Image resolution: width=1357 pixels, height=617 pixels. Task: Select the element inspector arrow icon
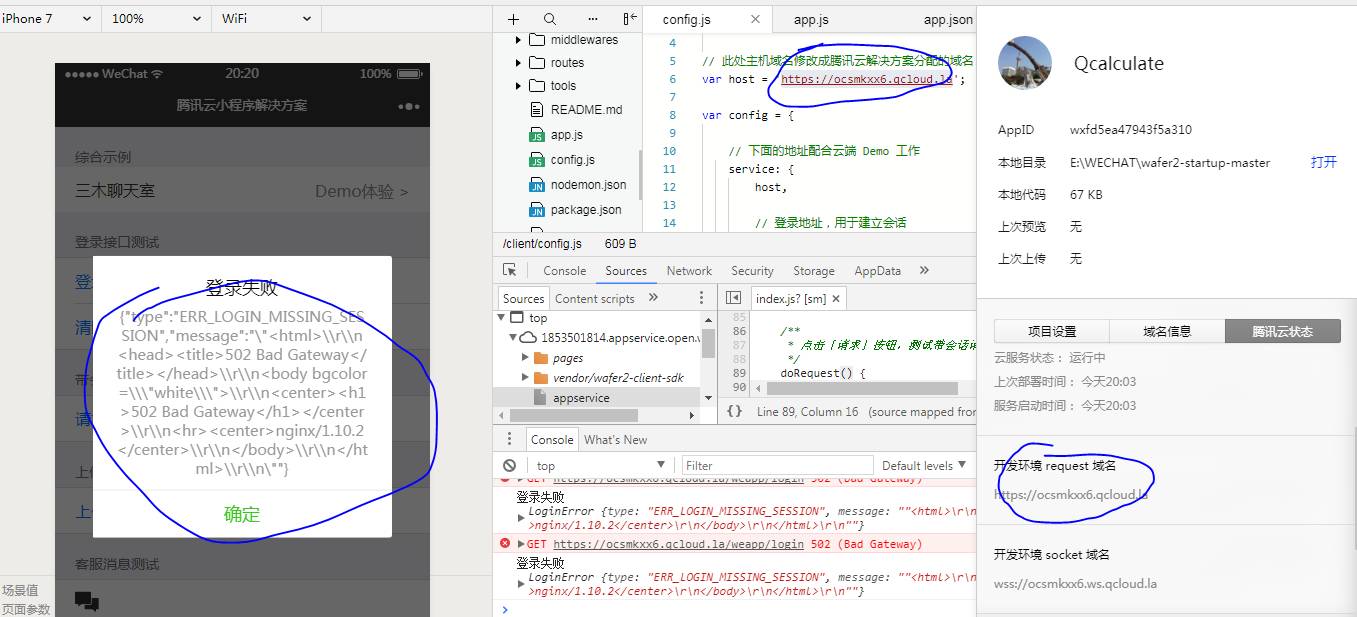coord(510,270)
